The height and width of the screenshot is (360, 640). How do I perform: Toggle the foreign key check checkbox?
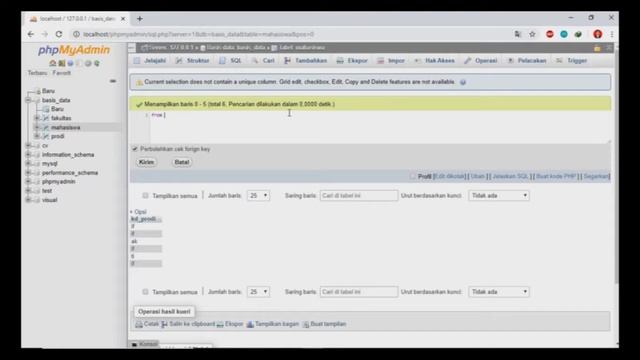[x=135, y=149]
